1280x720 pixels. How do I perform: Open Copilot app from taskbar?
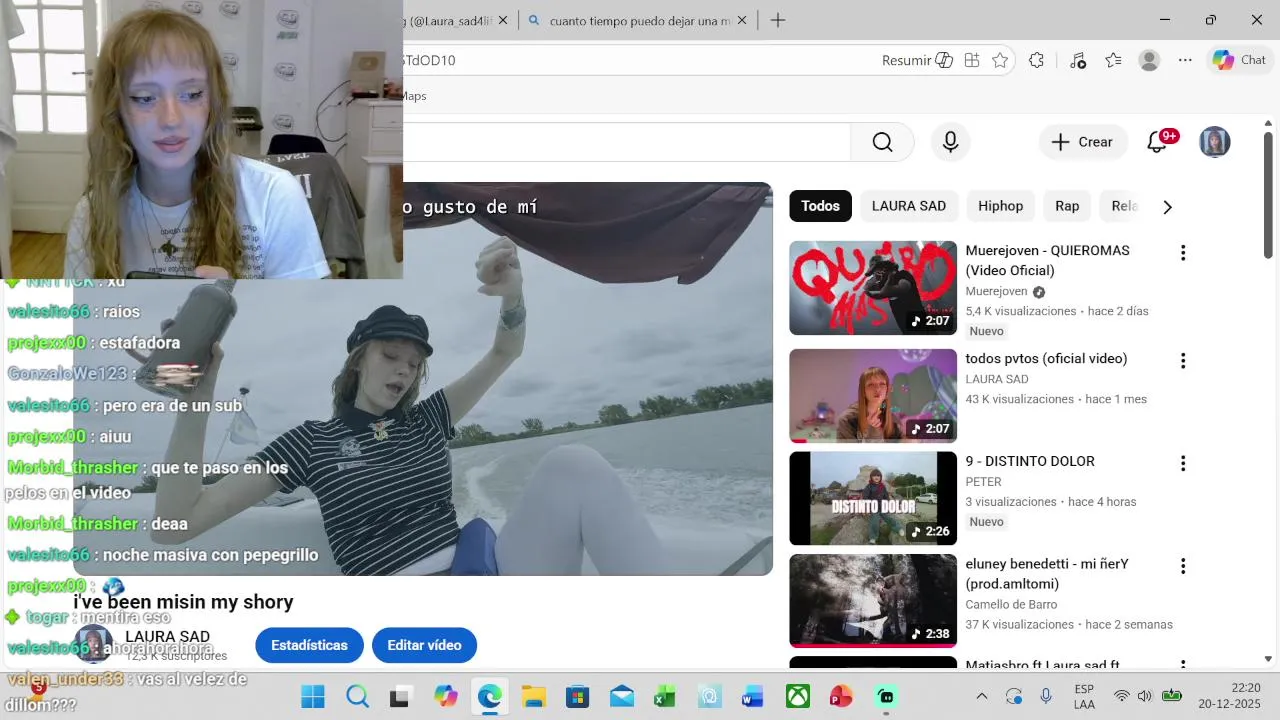tap(445, 696)
